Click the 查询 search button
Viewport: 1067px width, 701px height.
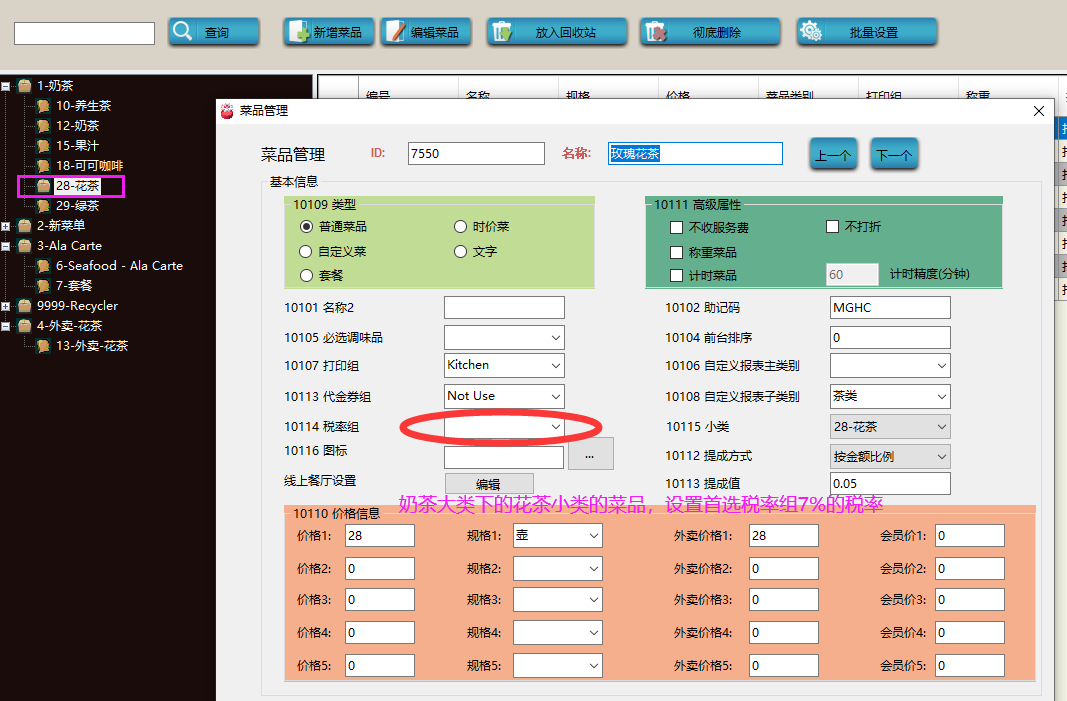pos(214,31)
